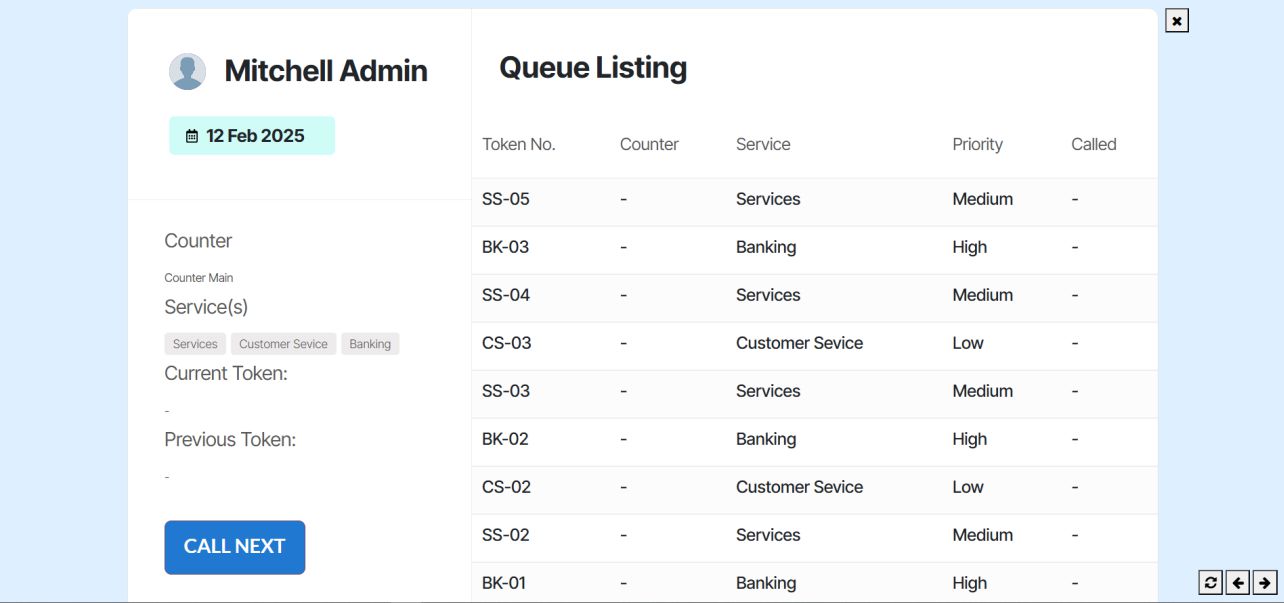Select the Services service tag
This screenshot has height=603, width=1284.
pos(195,344)
